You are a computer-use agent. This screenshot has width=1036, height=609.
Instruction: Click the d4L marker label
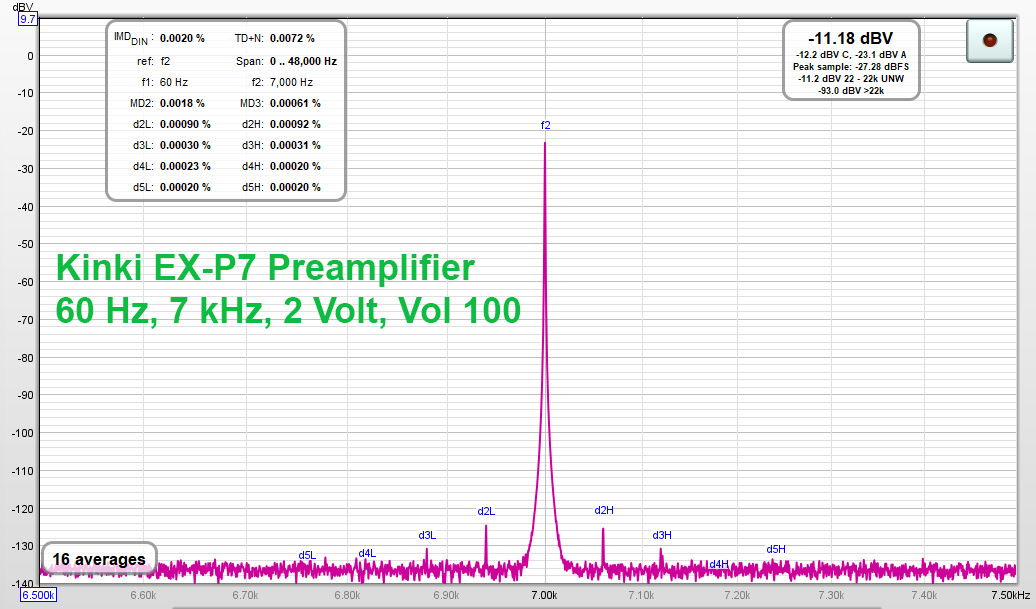pos(367,554)
